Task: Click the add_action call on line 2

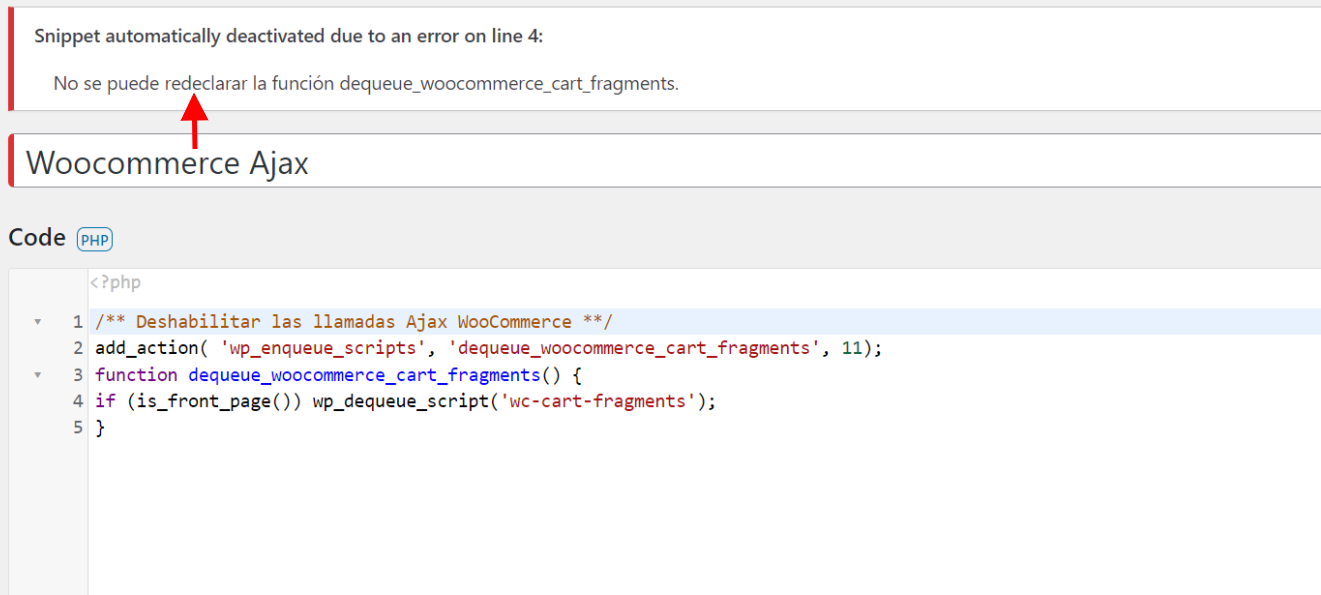Action: tap(148, 349)
